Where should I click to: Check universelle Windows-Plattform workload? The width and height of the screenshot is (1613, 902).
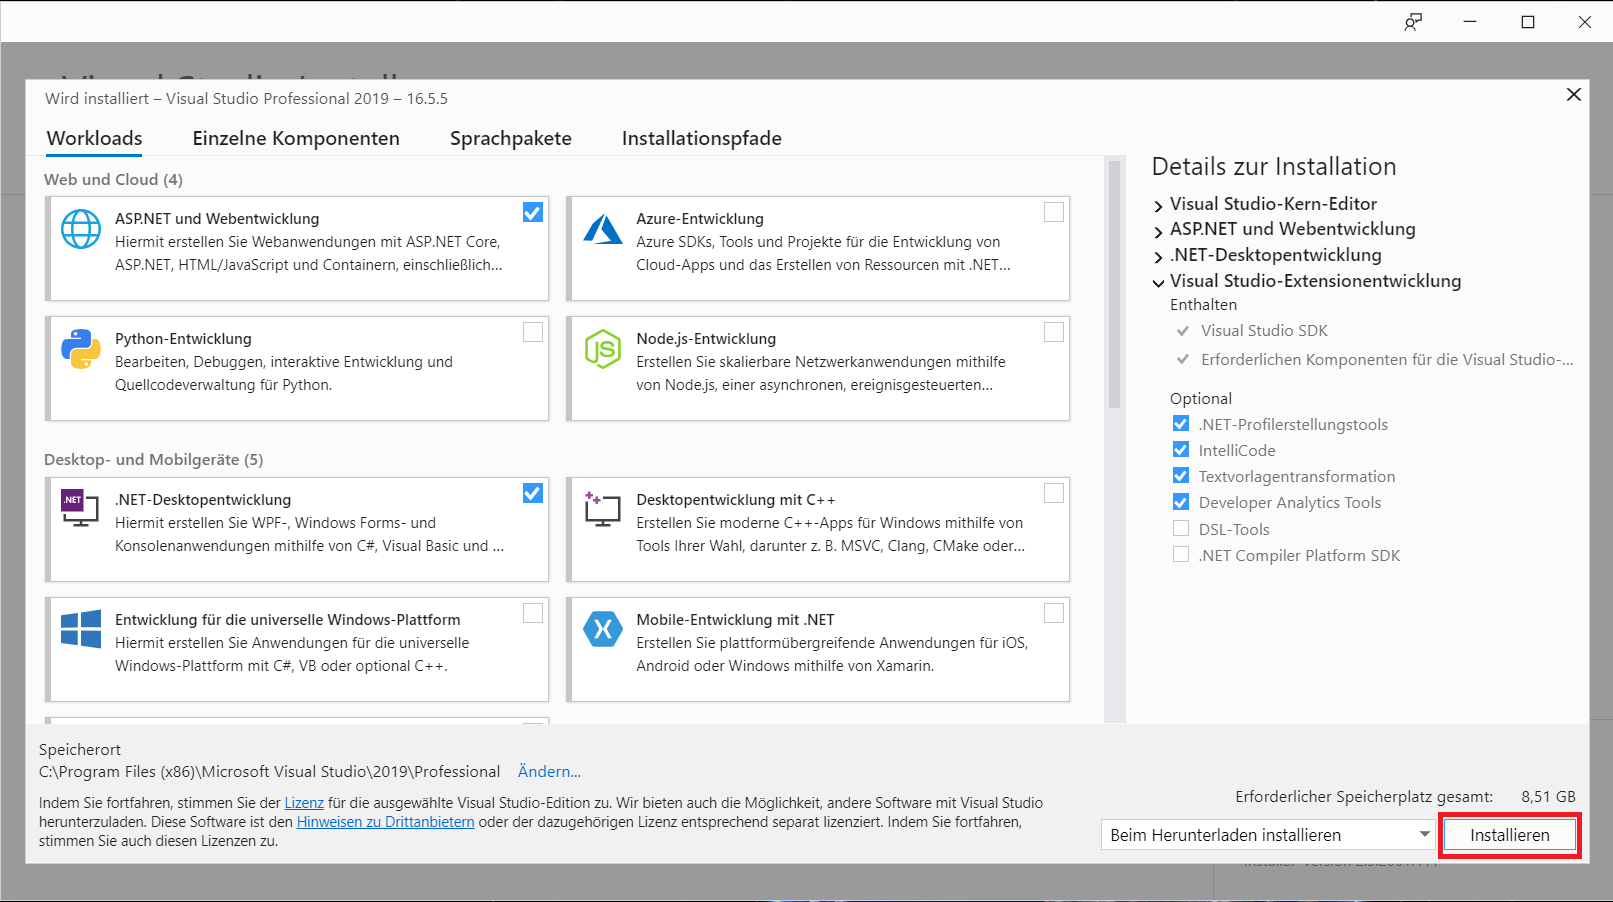point(533,613)
